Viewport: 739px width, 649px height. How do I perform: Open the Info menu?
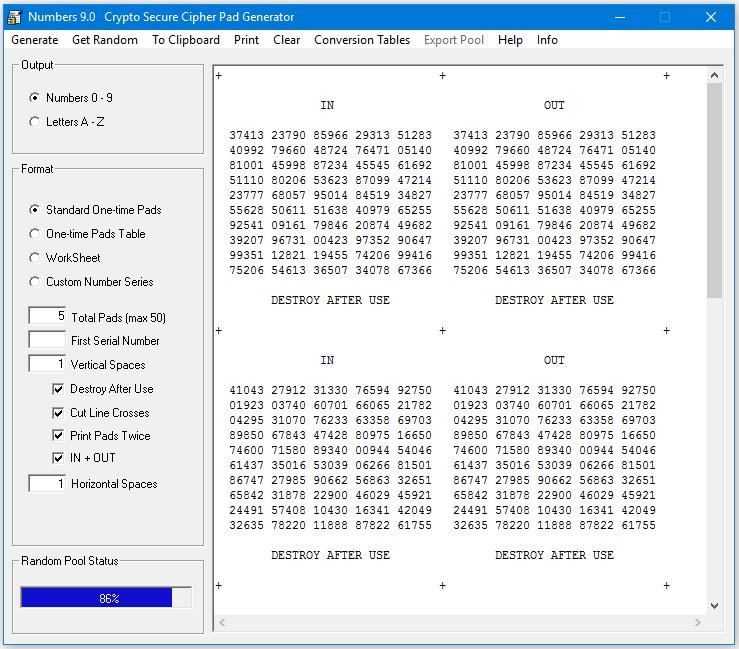point(547,40)
